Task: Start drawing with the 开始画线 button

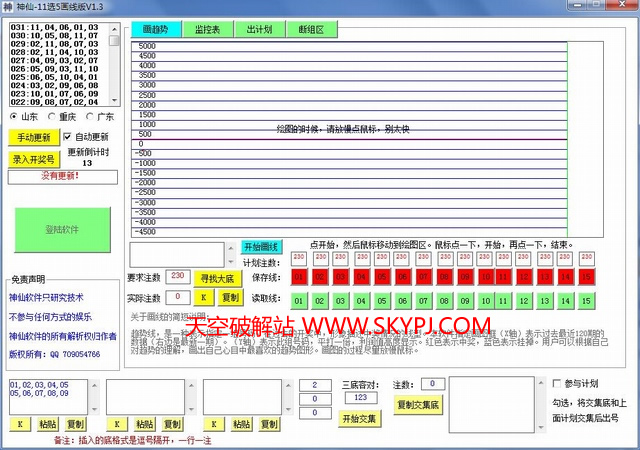Action: pos(262,247)
